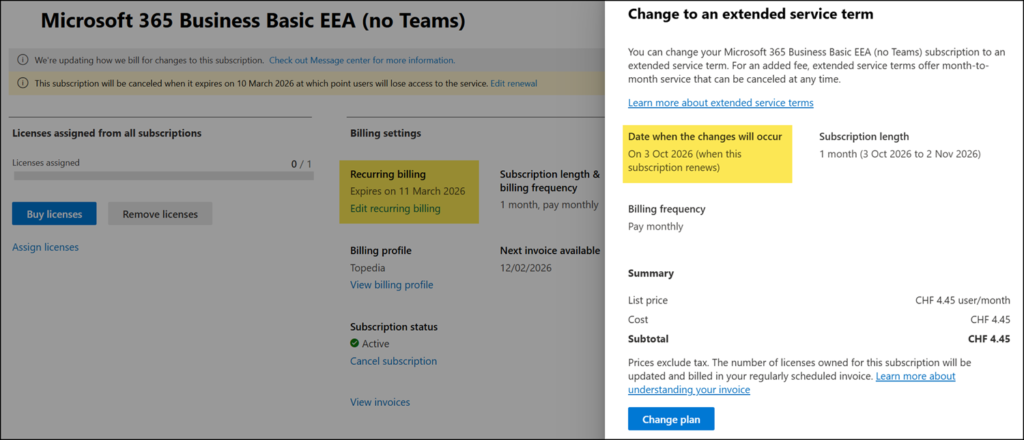Click 'Change to an extended service term' heading
This screenshot has width=1024, height=440.
(750, 14)
